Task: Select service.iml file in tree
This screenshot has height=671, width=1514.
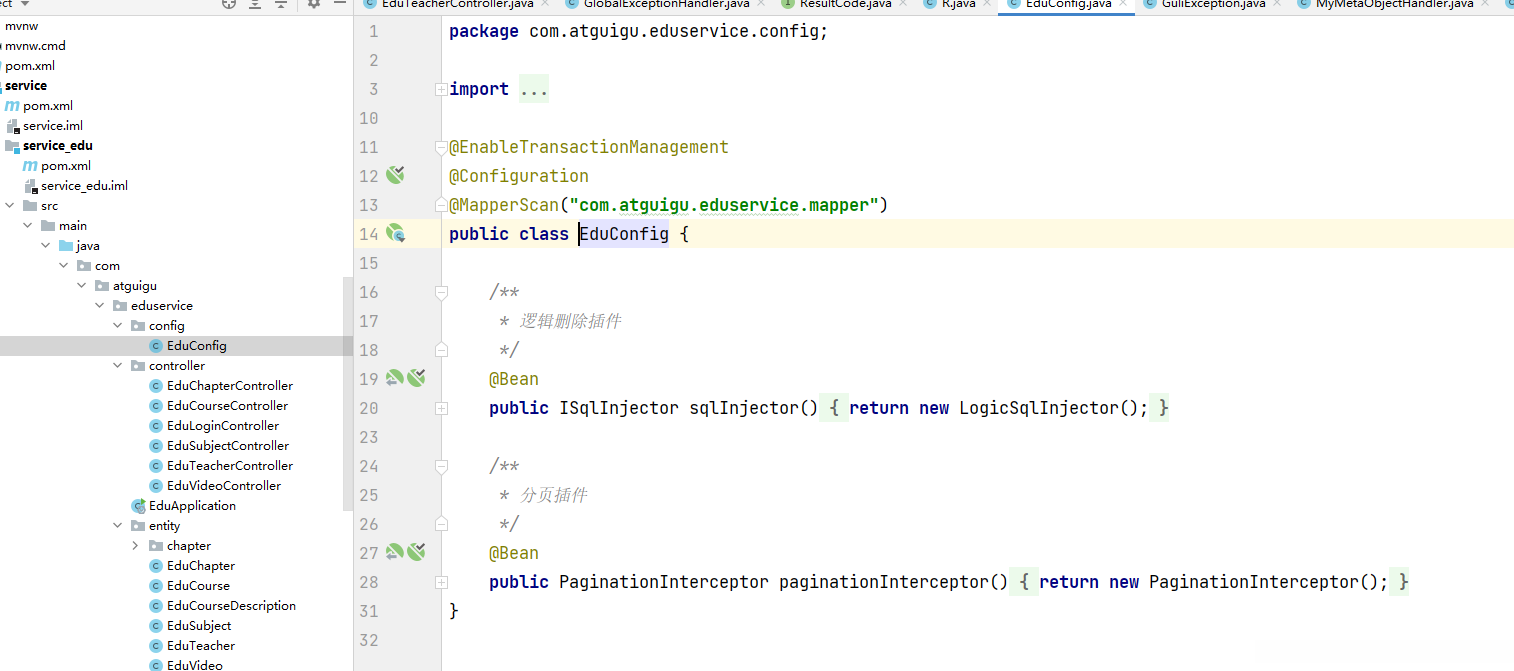Action: tap(53, 126)
